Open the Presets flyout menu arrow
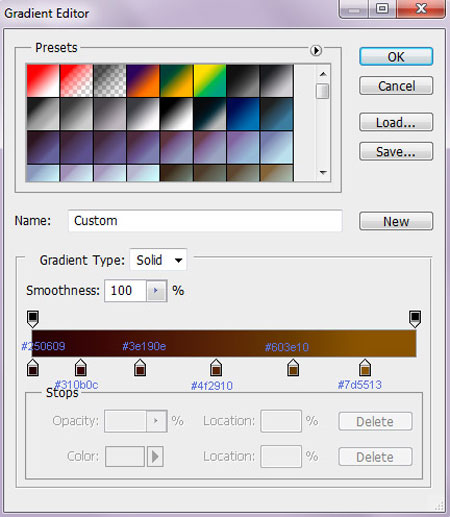450x517 pixels. click(x=316, y=50)
